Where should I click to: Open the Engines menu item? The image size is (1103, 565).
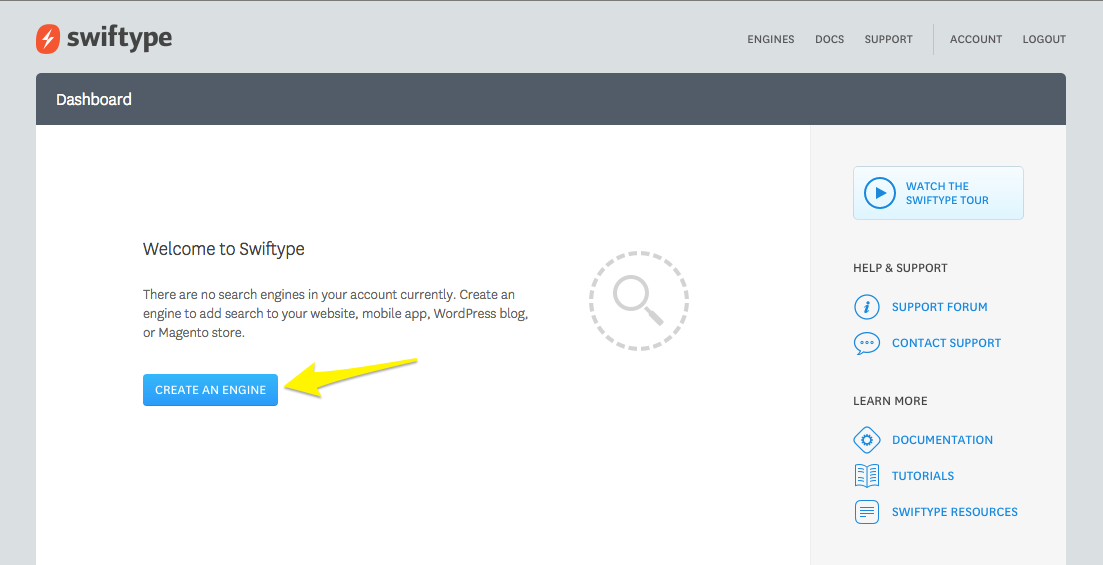(770, 40)
